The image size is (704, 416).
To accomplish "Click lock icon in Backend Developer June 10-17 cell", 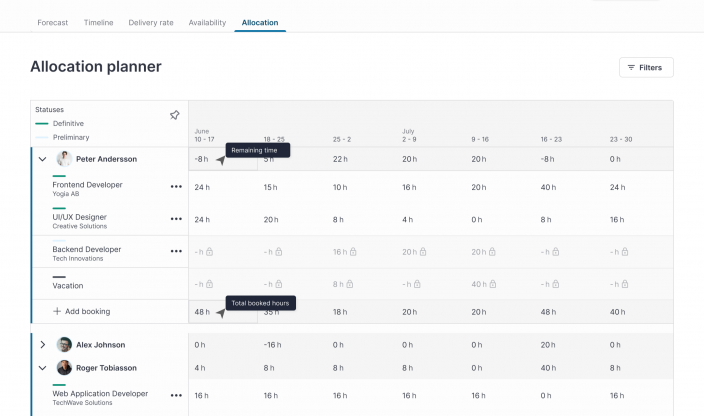I will coord(210,252).
